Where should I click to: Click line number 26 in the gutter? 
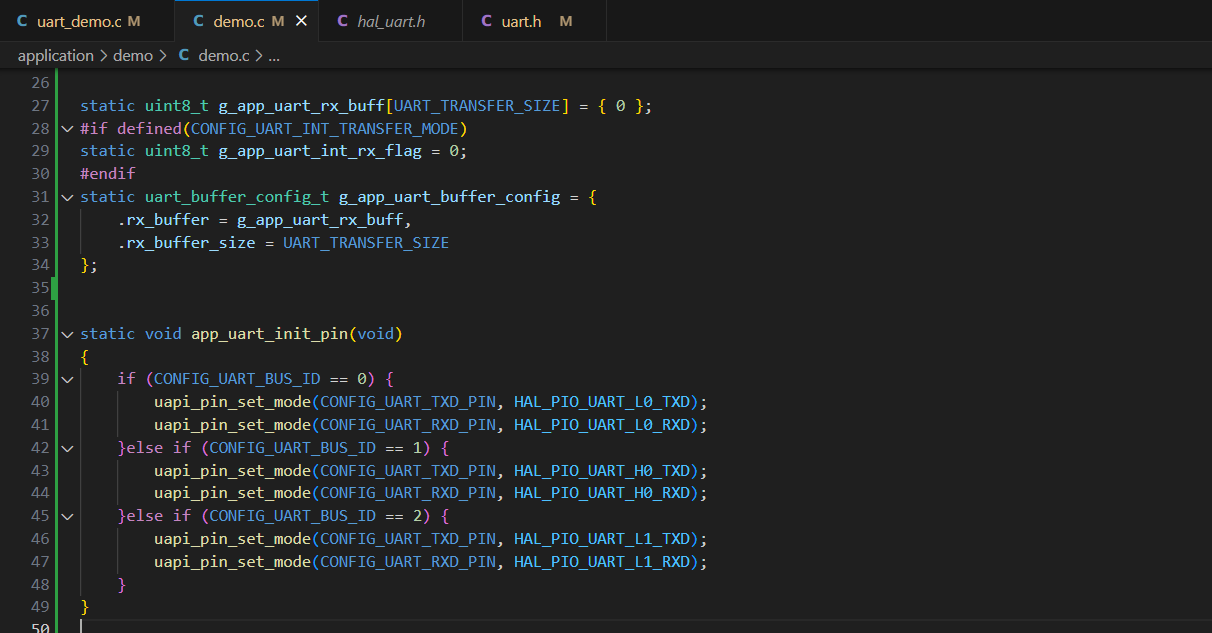click(x=40, y=83)
